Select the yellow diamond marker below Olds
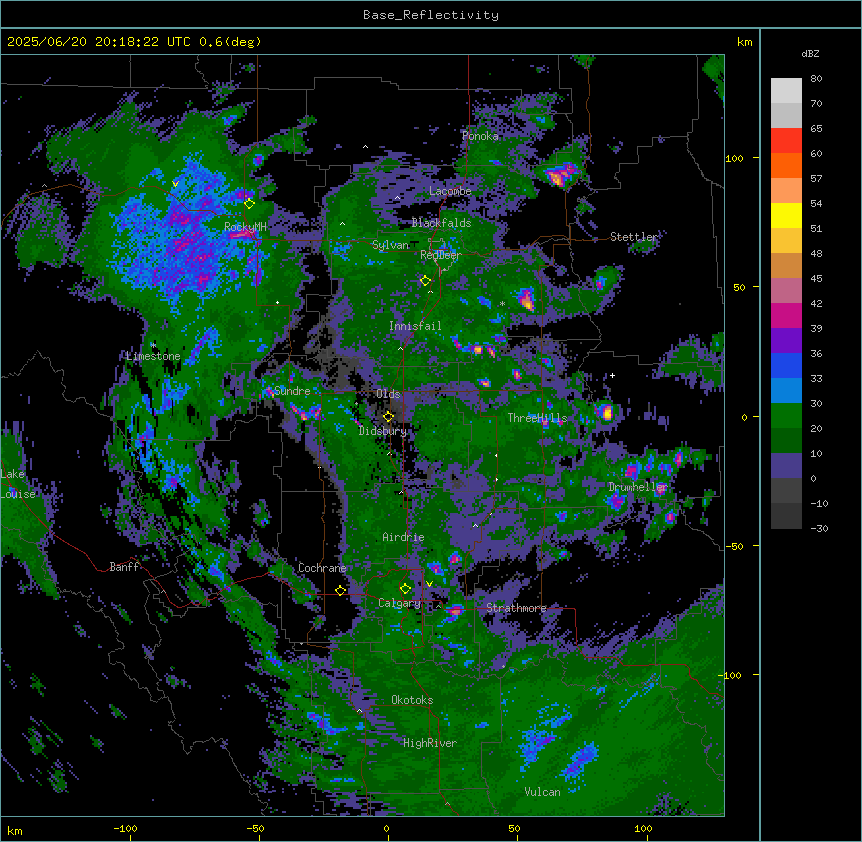Image resolution: width=862 pixels, height=842 pixels. (388, 416)
